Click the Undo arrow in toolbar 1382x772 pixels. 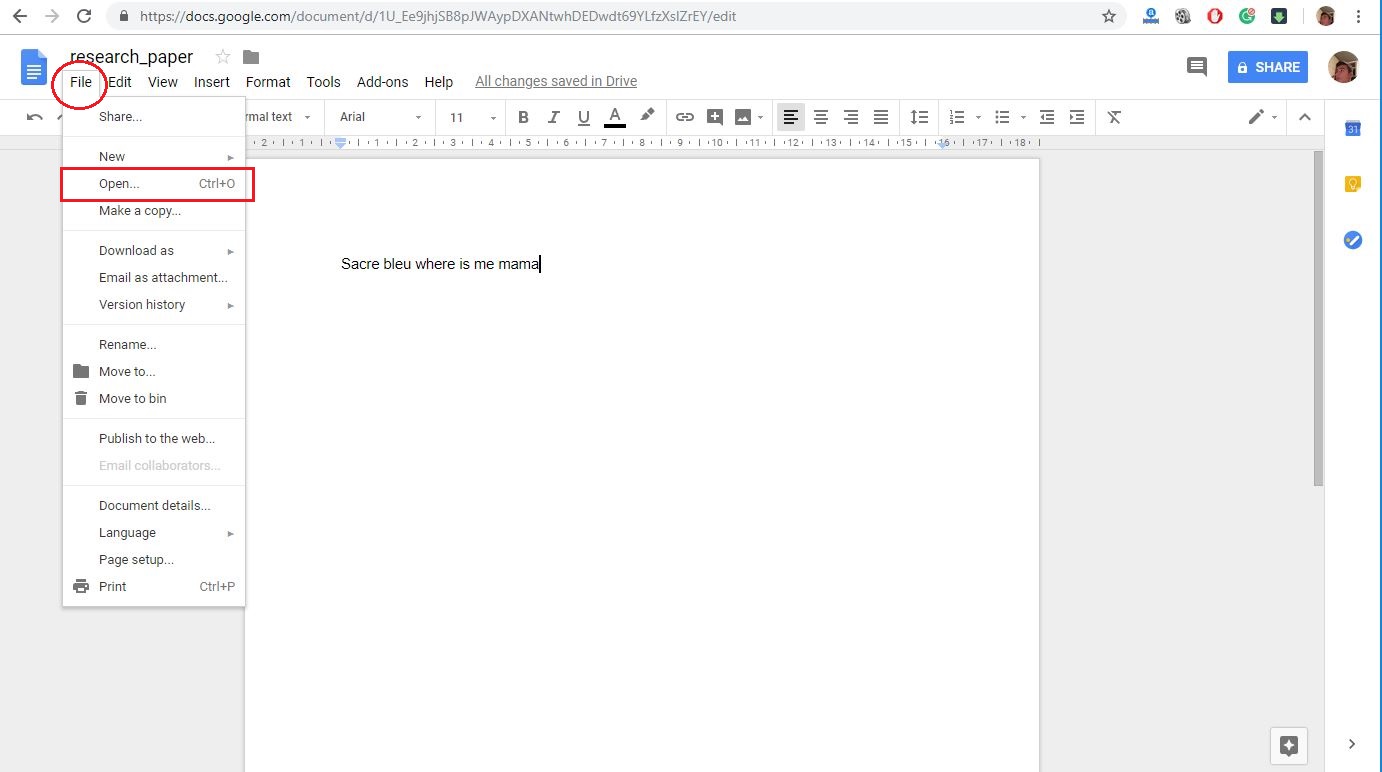(35, 117)
